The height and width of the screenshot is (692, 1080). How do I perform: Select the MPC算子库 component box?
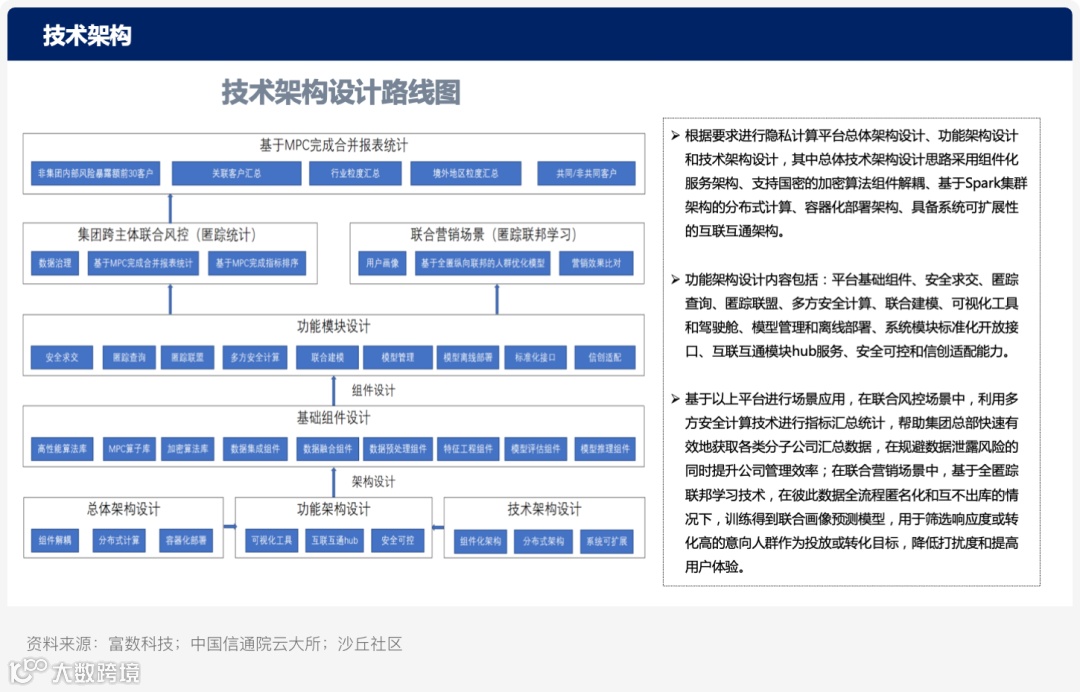click(x=129, y=448)
